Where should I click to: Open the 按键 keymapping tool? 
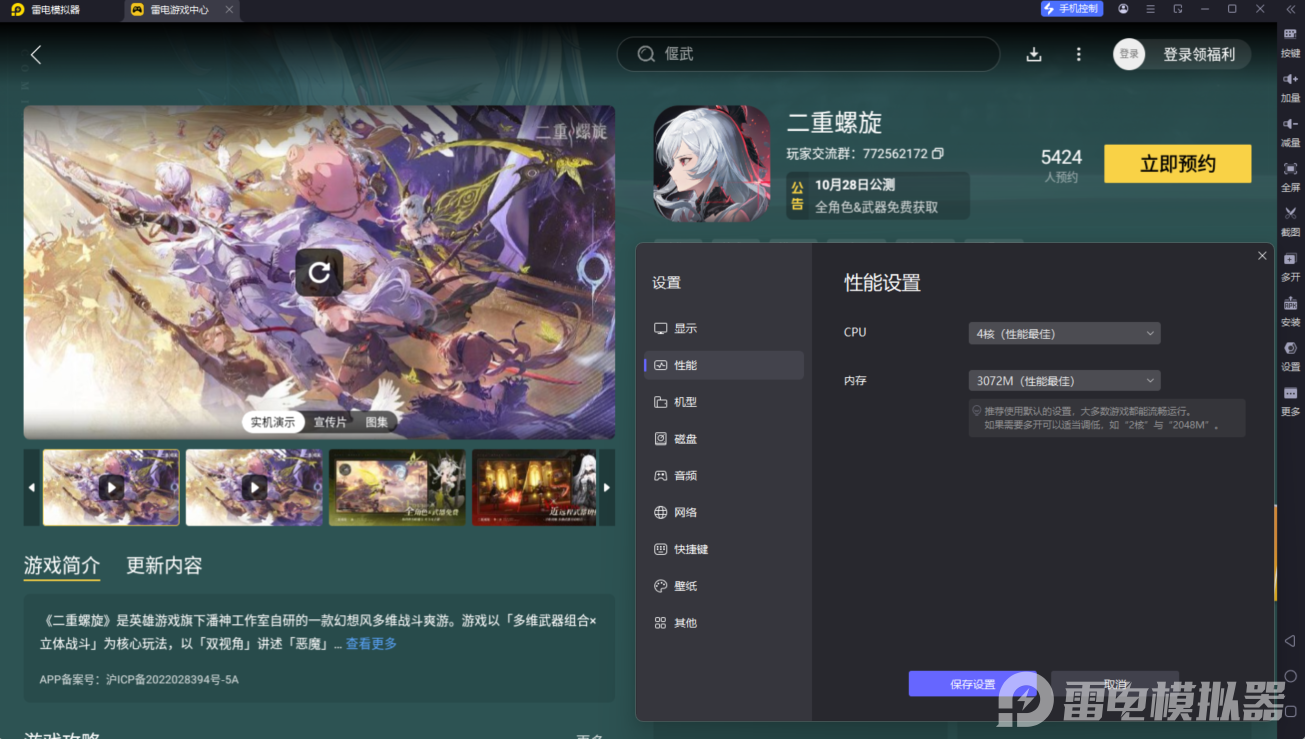1291,42
